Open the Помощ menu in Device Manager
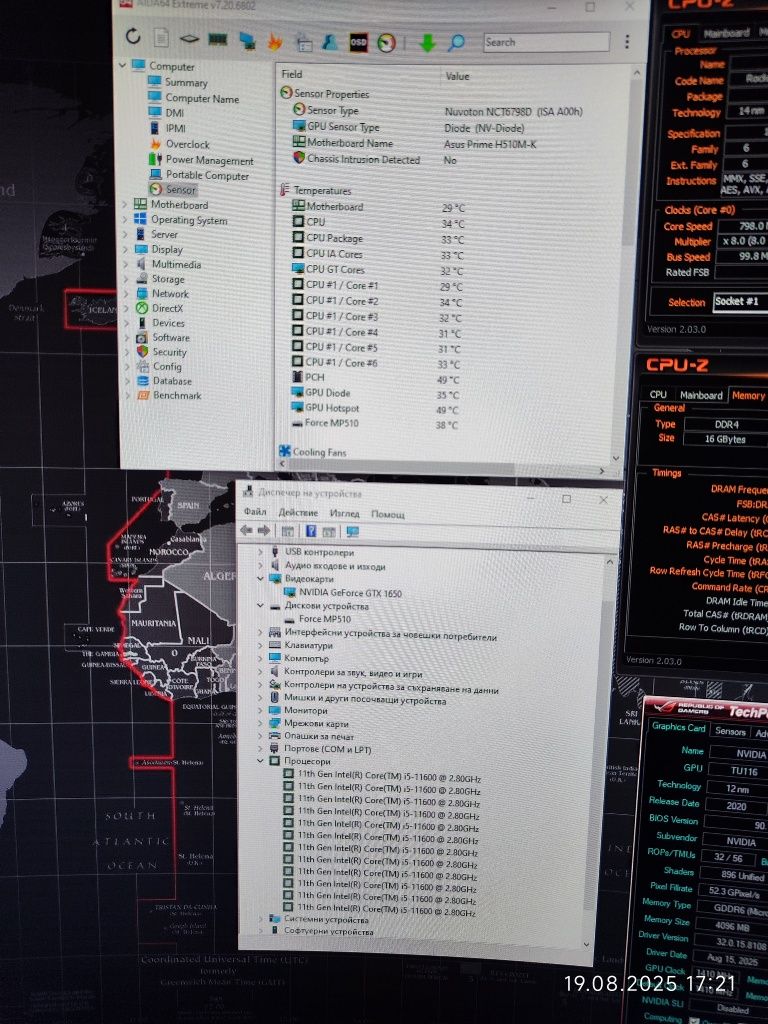768x1024 pixels. [x=388, y=515]
